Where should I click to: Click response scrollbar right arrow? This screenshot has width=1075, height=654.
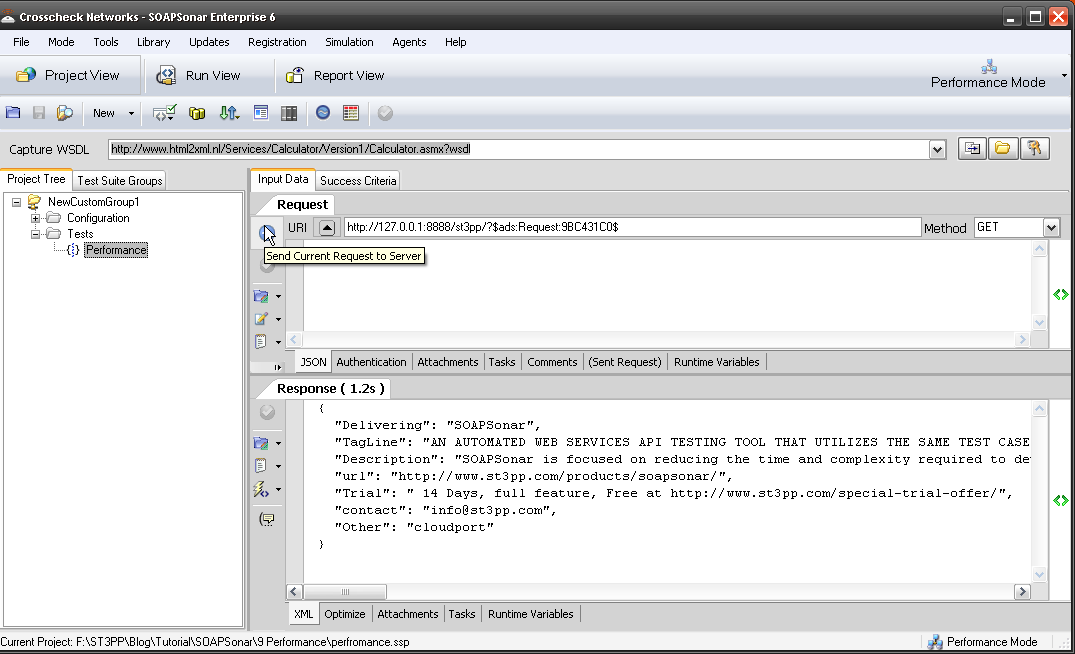(x=1022, y=592)
